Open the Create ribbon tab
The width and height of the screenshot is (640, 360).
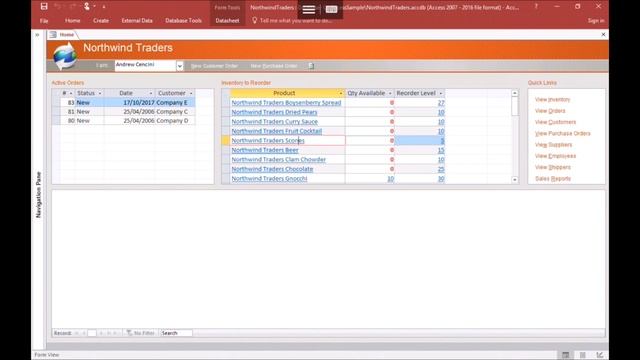point(101,20)
